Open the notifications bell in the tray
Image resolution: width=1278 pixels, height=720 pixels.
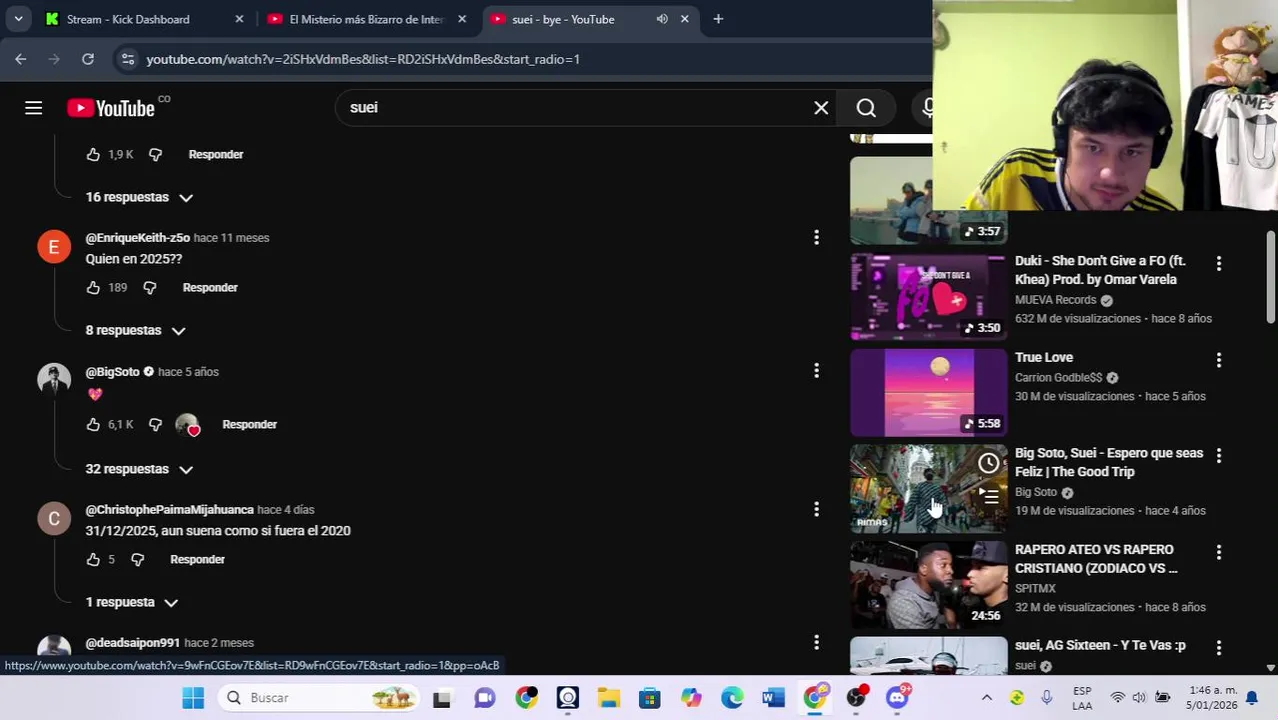pyautogui.click(x=1251, y=698)
